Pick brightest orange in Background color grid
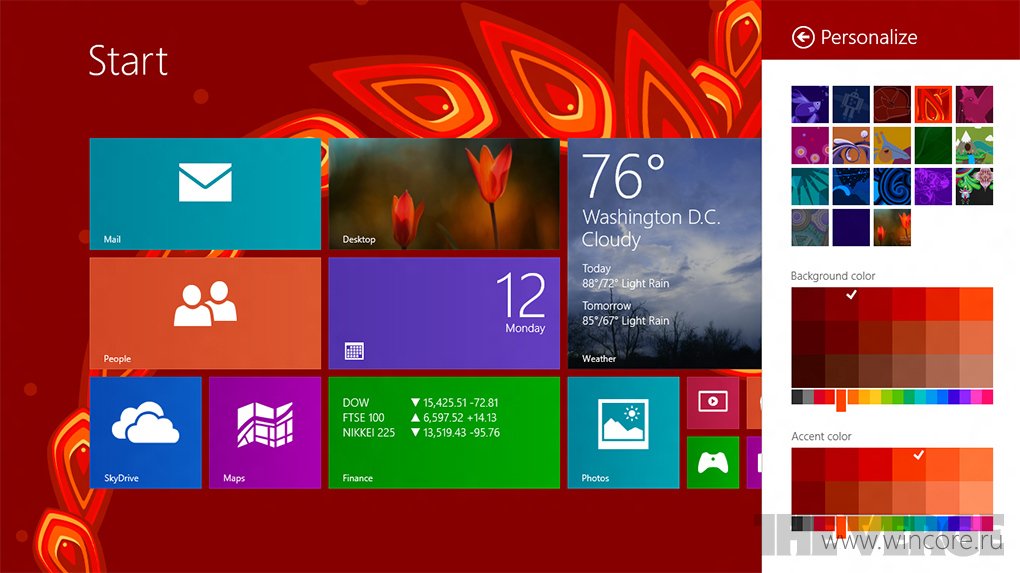 [976, 304]
